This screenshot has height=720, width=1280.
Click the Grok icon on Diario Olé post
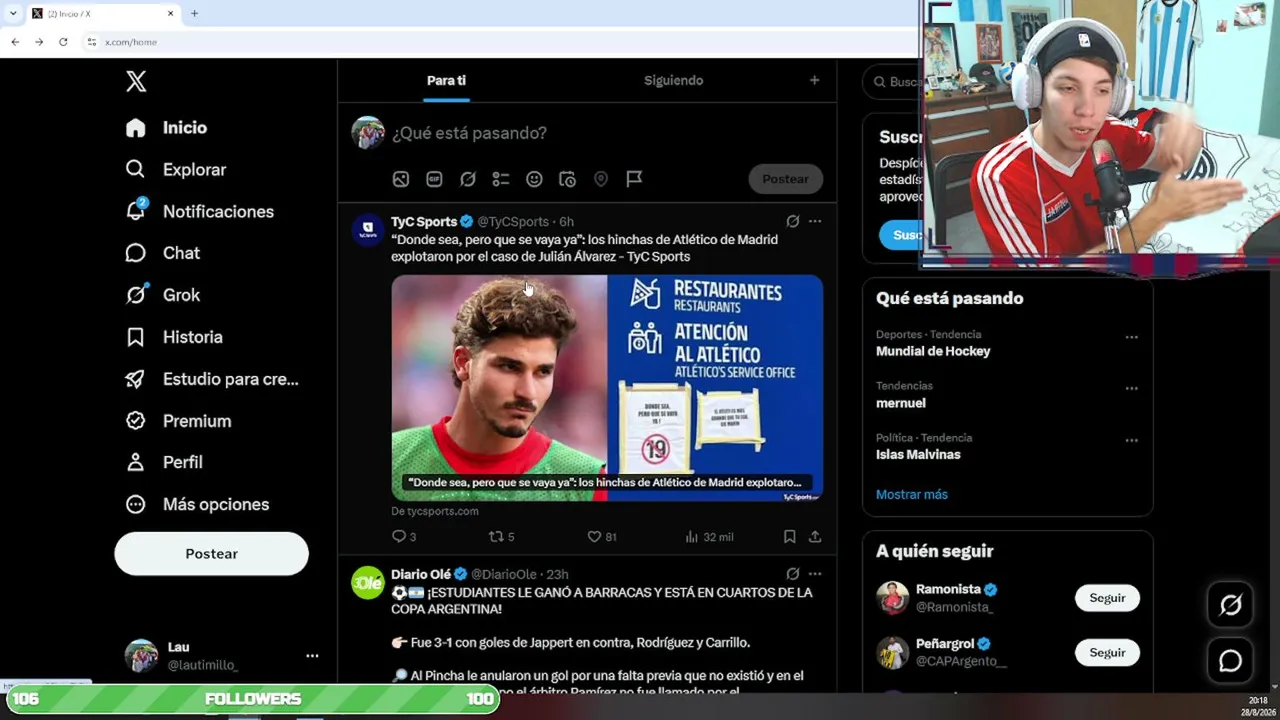click(792, 574)
